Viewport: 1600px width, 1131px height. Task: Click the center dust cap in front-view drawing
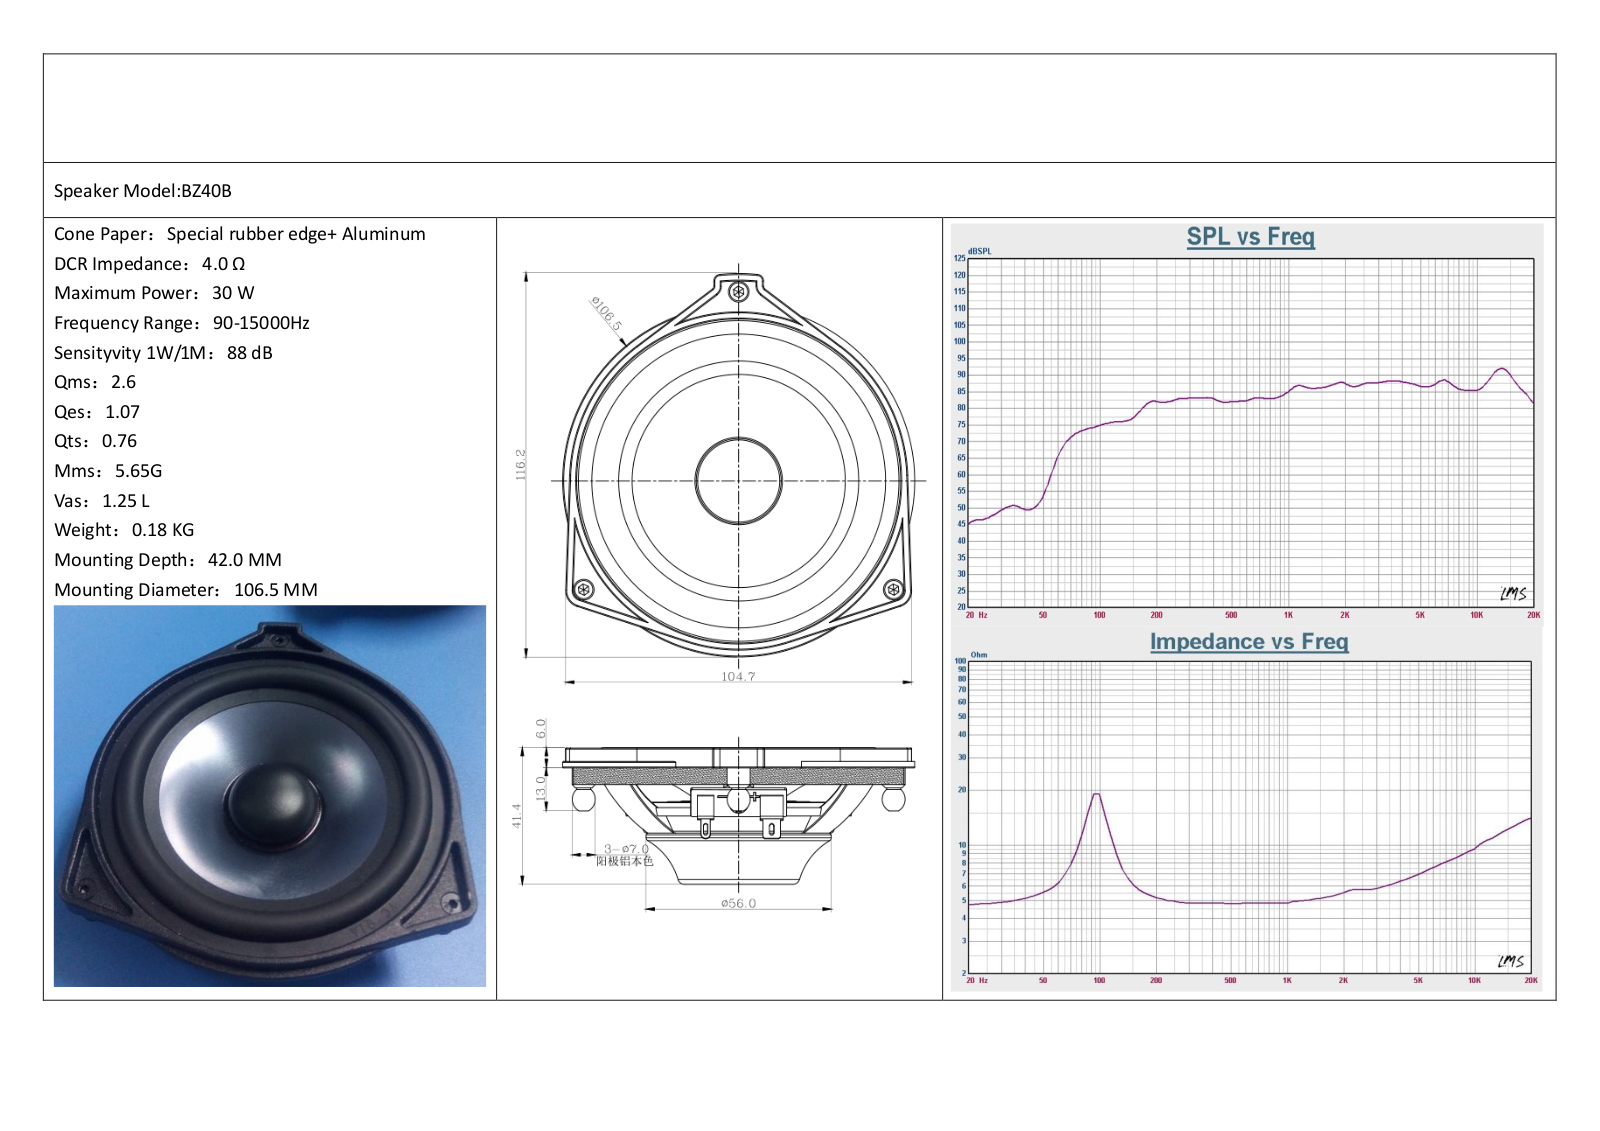739,481
